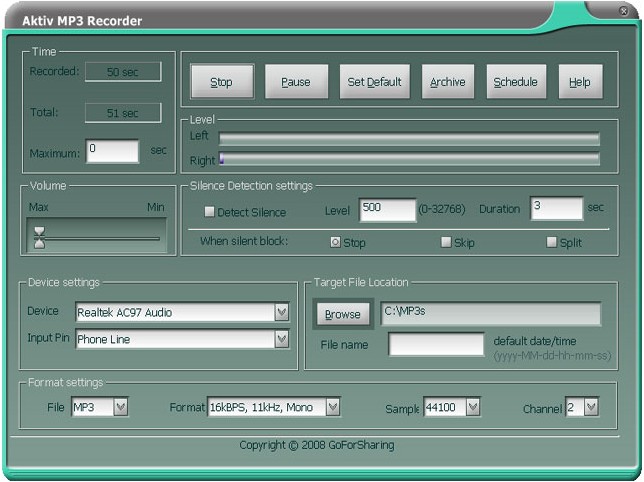Viewport: 644px width, 482px height.
Task: Click the 16kBPS, 11kHz, Mono text
Action: 262,407
